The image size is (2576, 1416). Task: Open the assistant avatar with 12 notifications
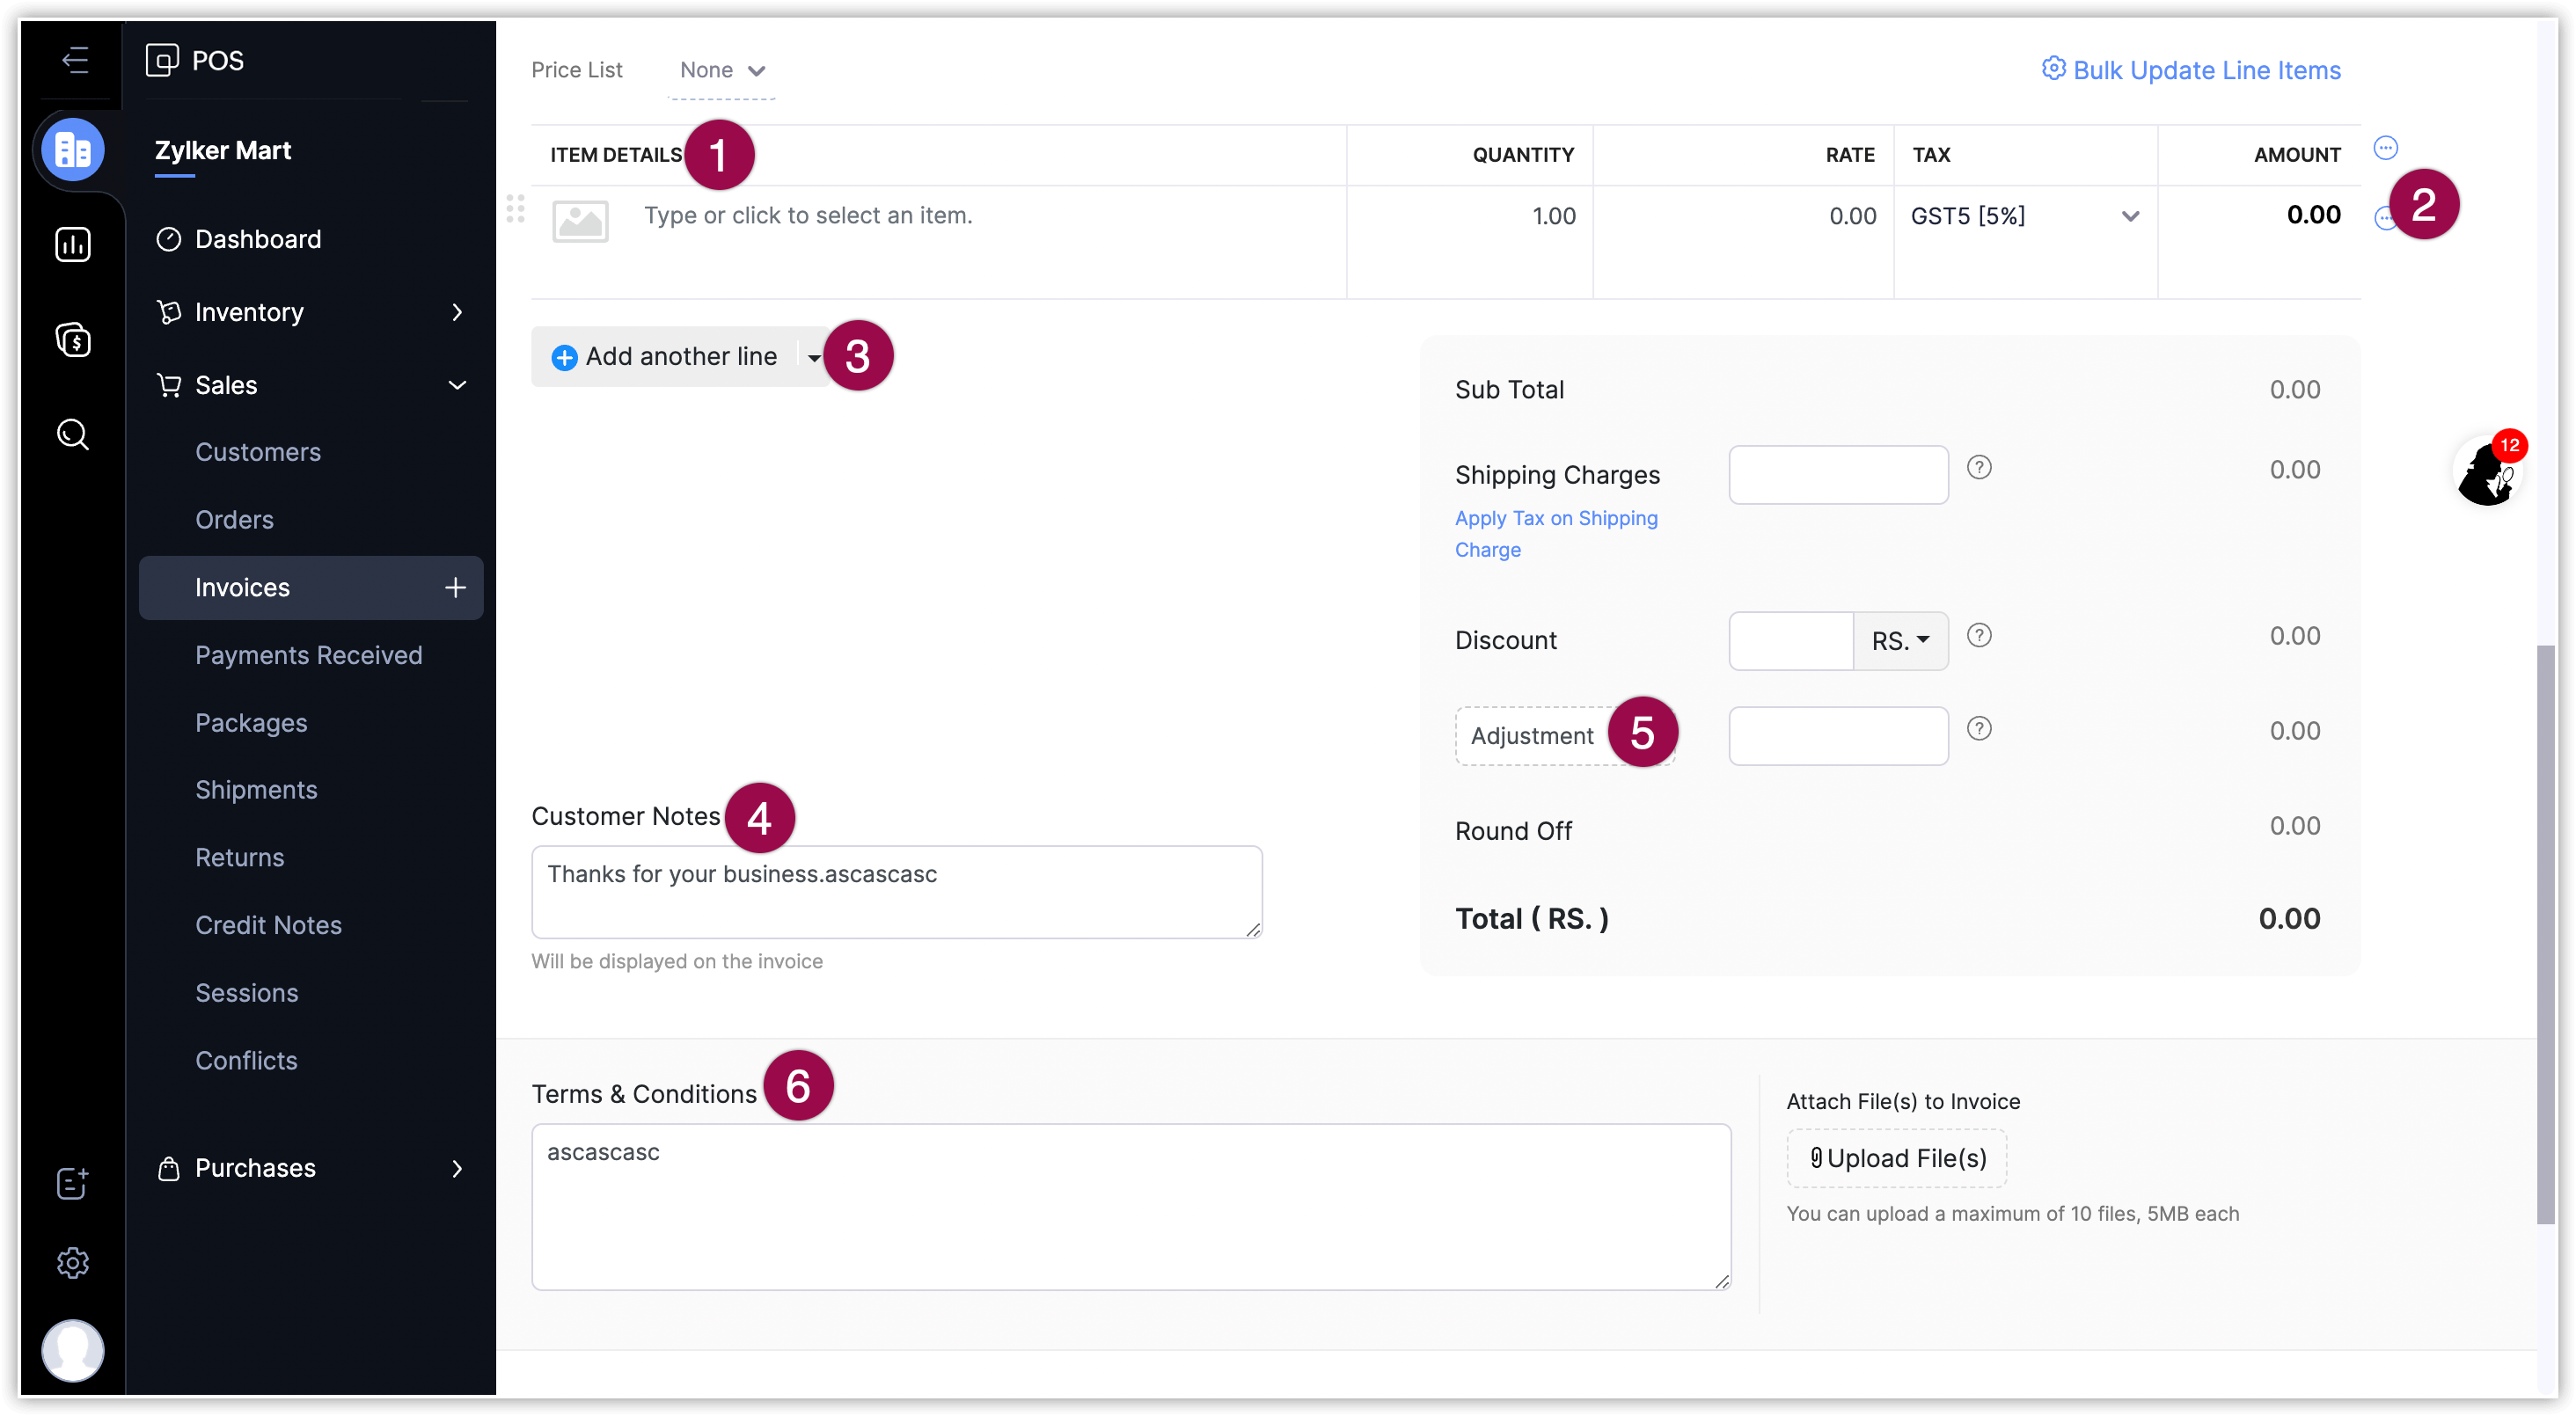(x=2487, y=472)
